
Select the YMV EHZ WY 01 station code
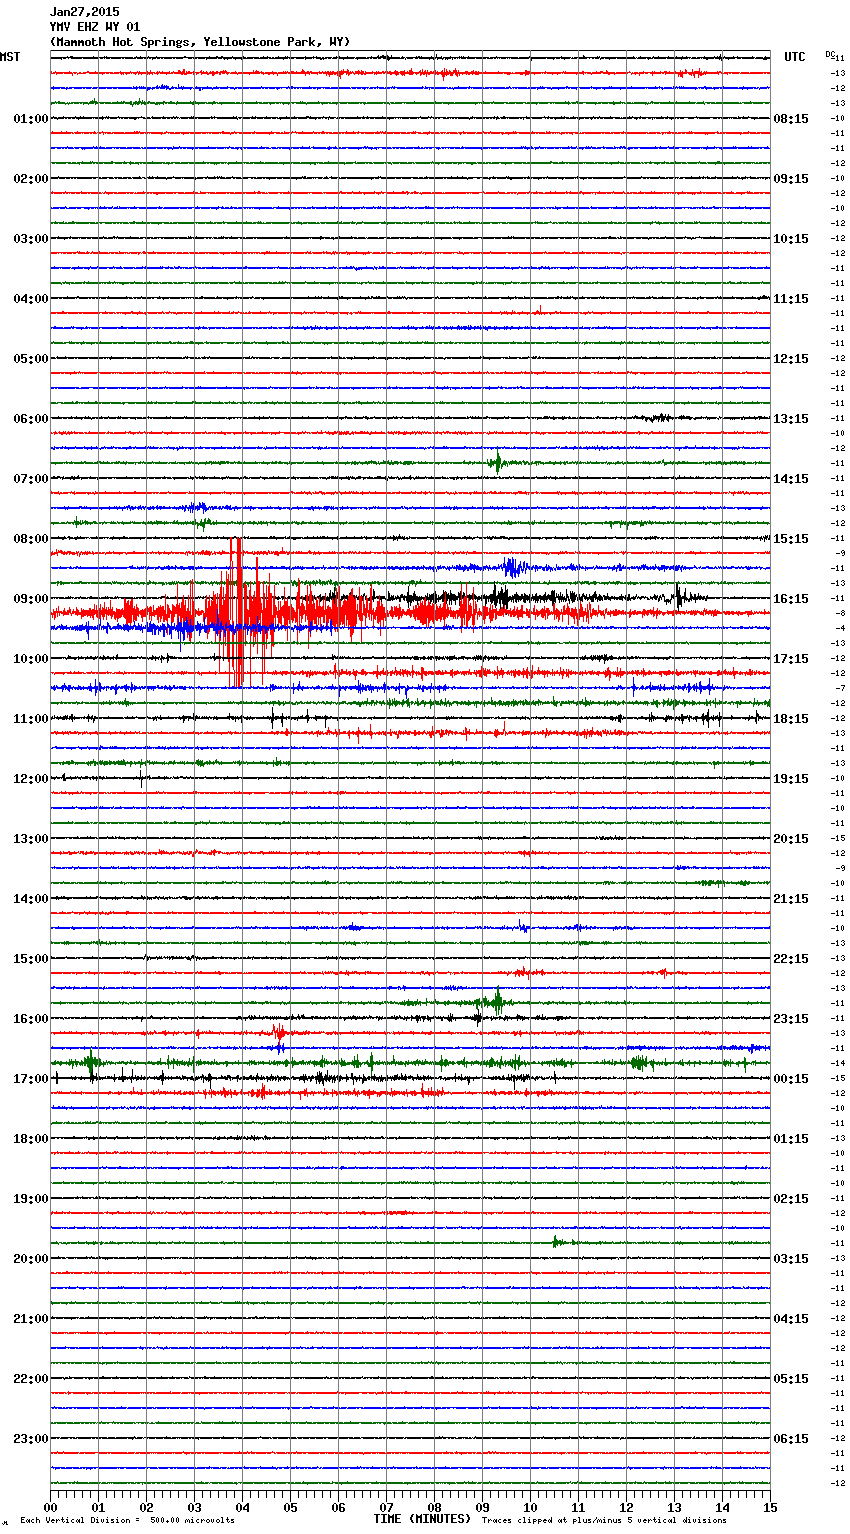95,27
